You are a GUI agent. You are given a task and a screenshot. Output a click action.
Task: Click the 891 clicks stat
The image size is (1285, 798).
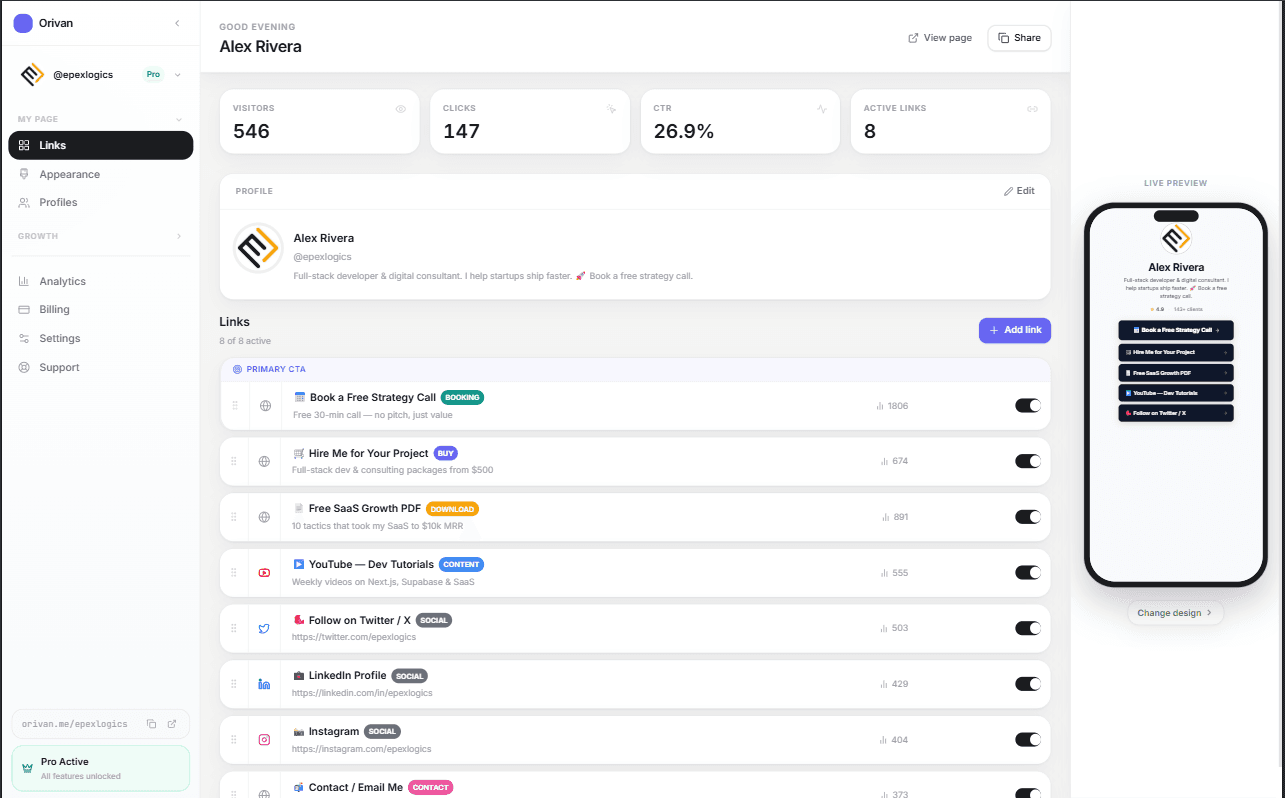pos(895,517)
